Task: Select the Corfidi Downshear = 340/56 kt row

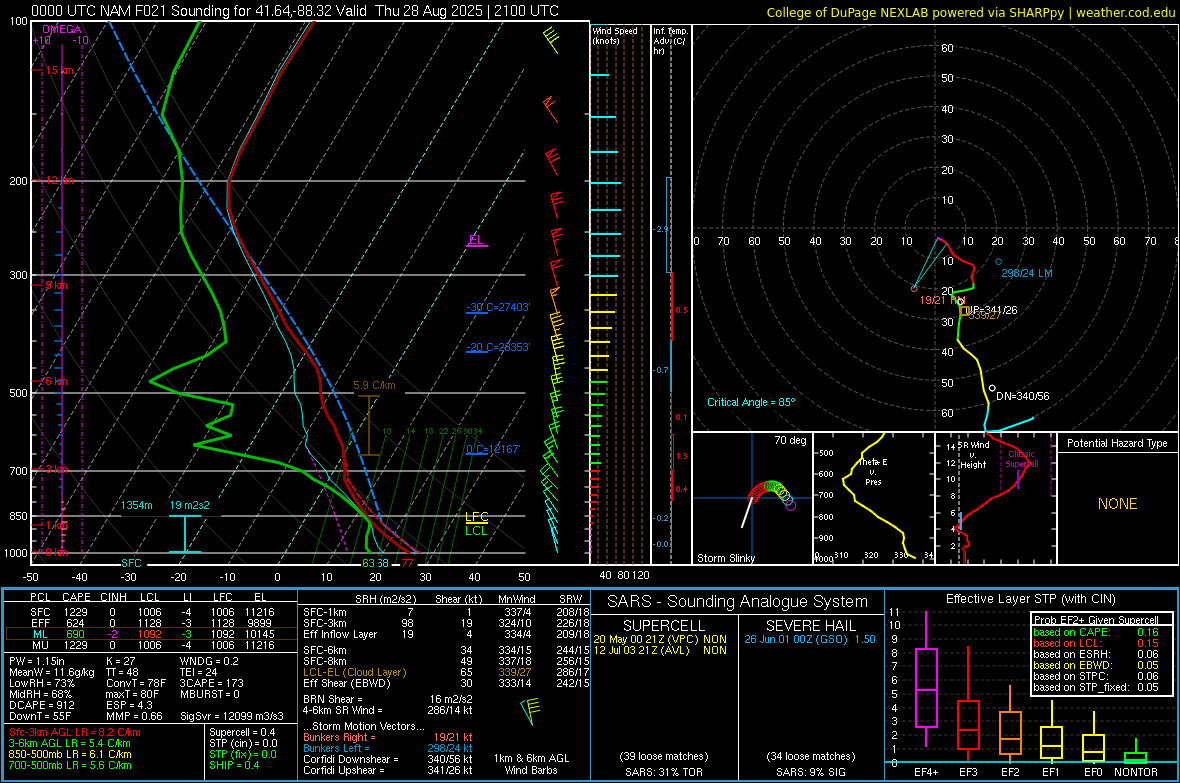Action: coord(388,759)
